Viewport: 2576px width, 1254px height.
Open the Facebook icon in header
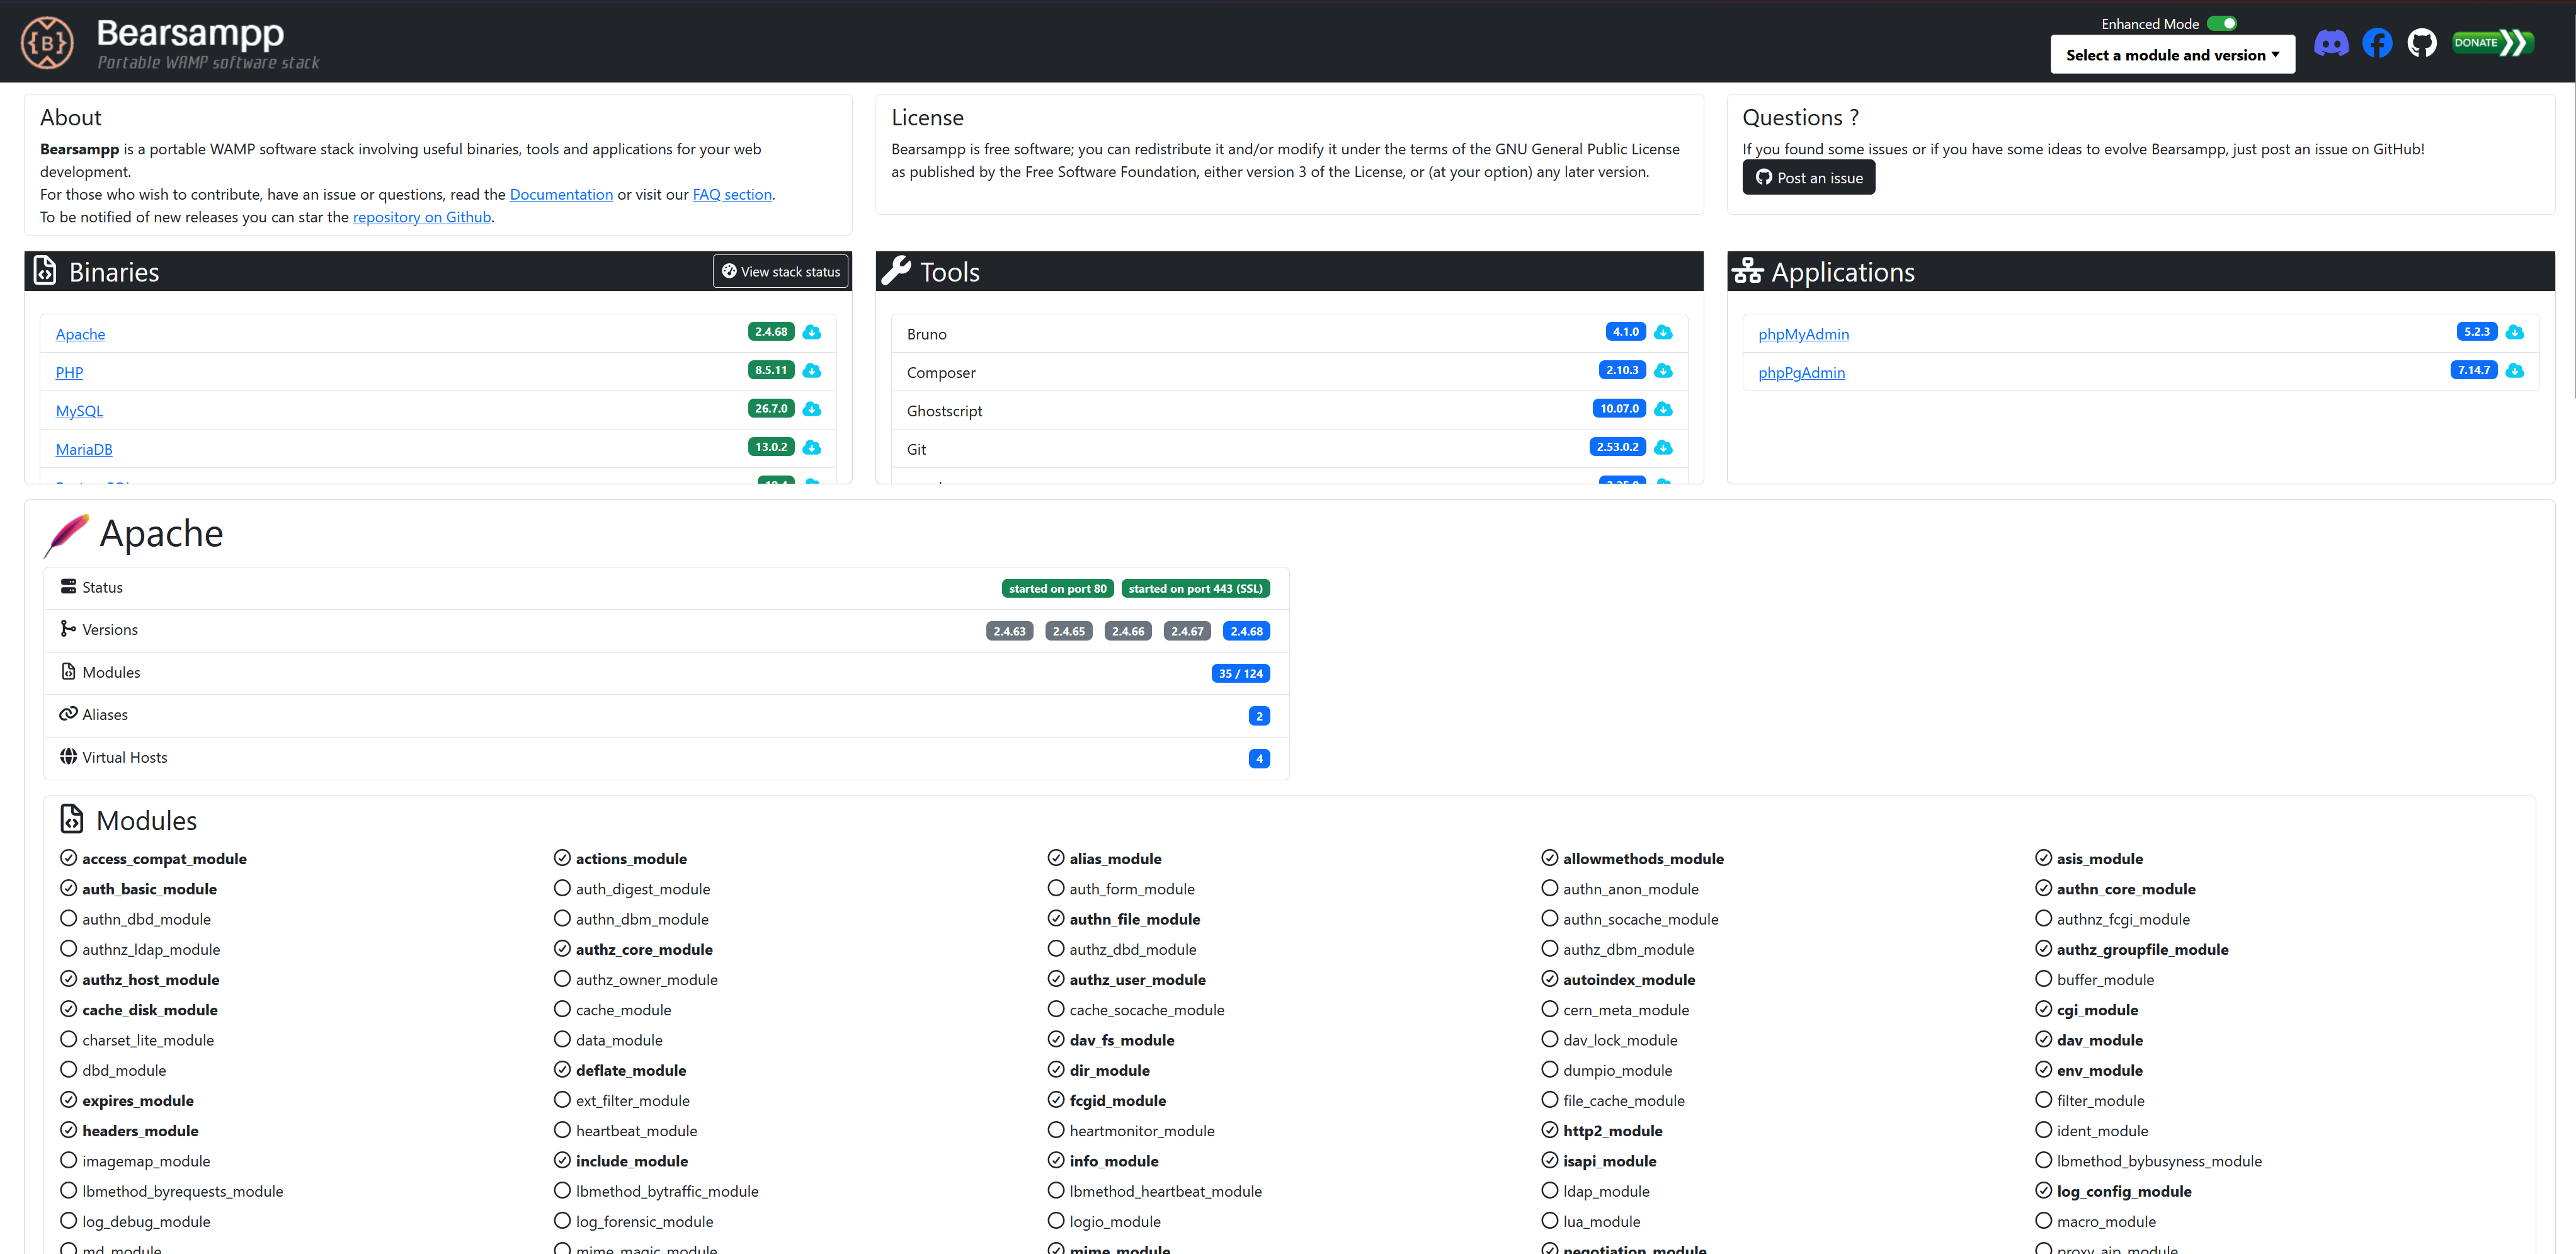point(2377,43)
